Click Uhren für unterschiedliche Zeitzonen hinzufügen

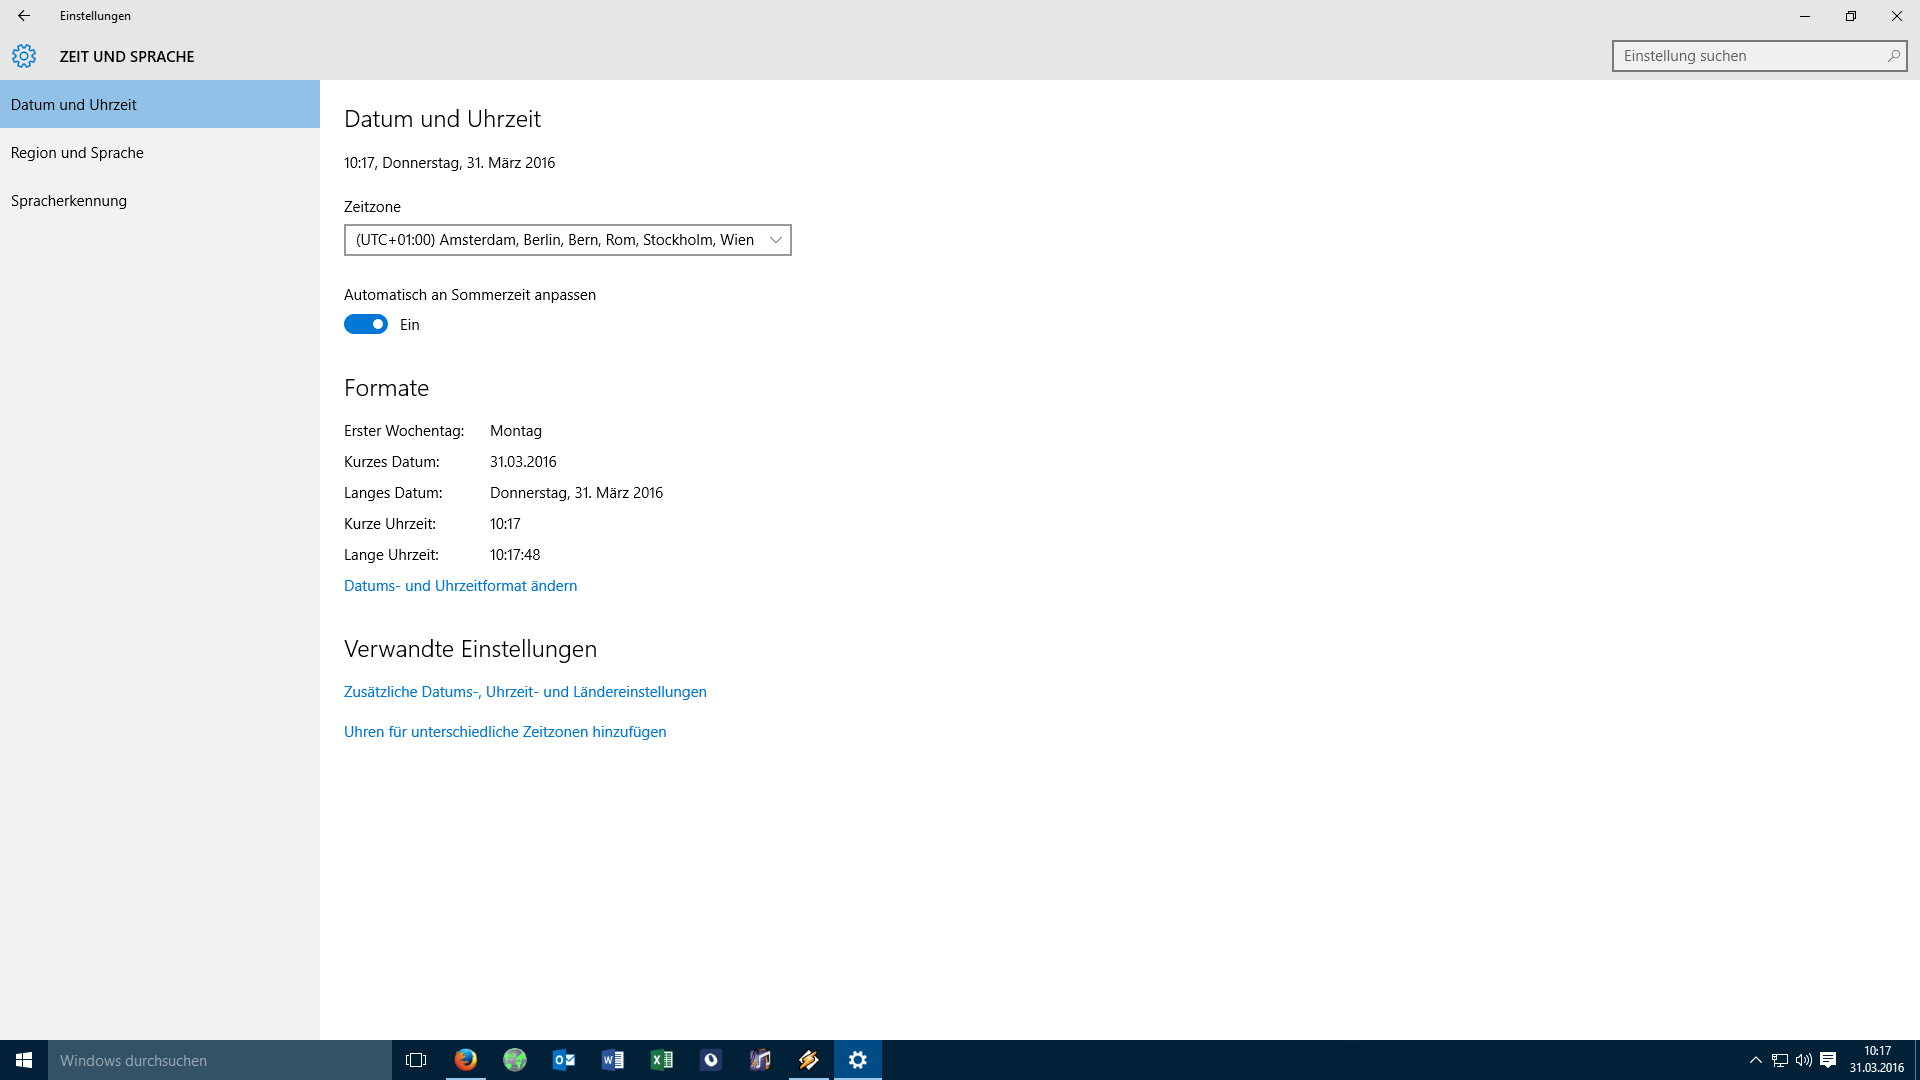pyautogui.click(x=505, y=732)
